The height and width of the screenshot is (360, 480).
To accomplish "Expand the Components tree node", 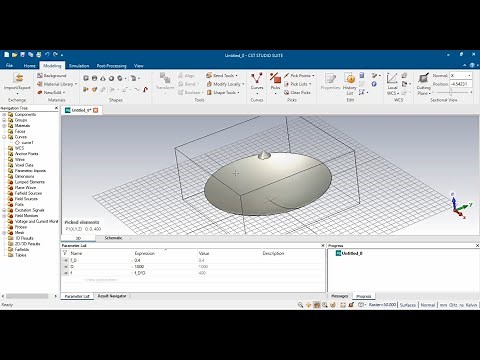I will 4,114.
